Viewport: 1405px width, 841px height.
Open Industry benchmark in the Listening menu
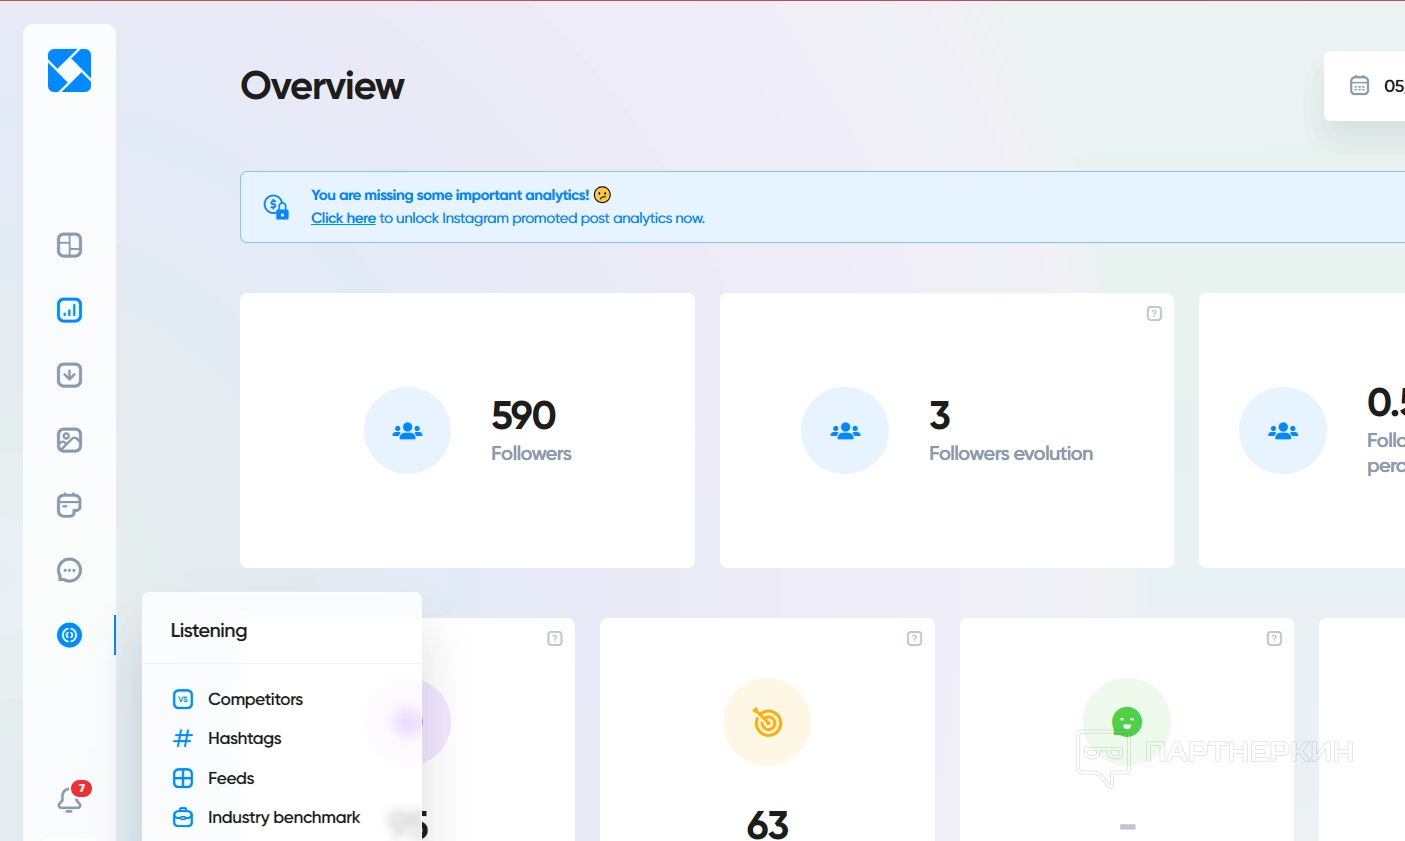(284, 817)
